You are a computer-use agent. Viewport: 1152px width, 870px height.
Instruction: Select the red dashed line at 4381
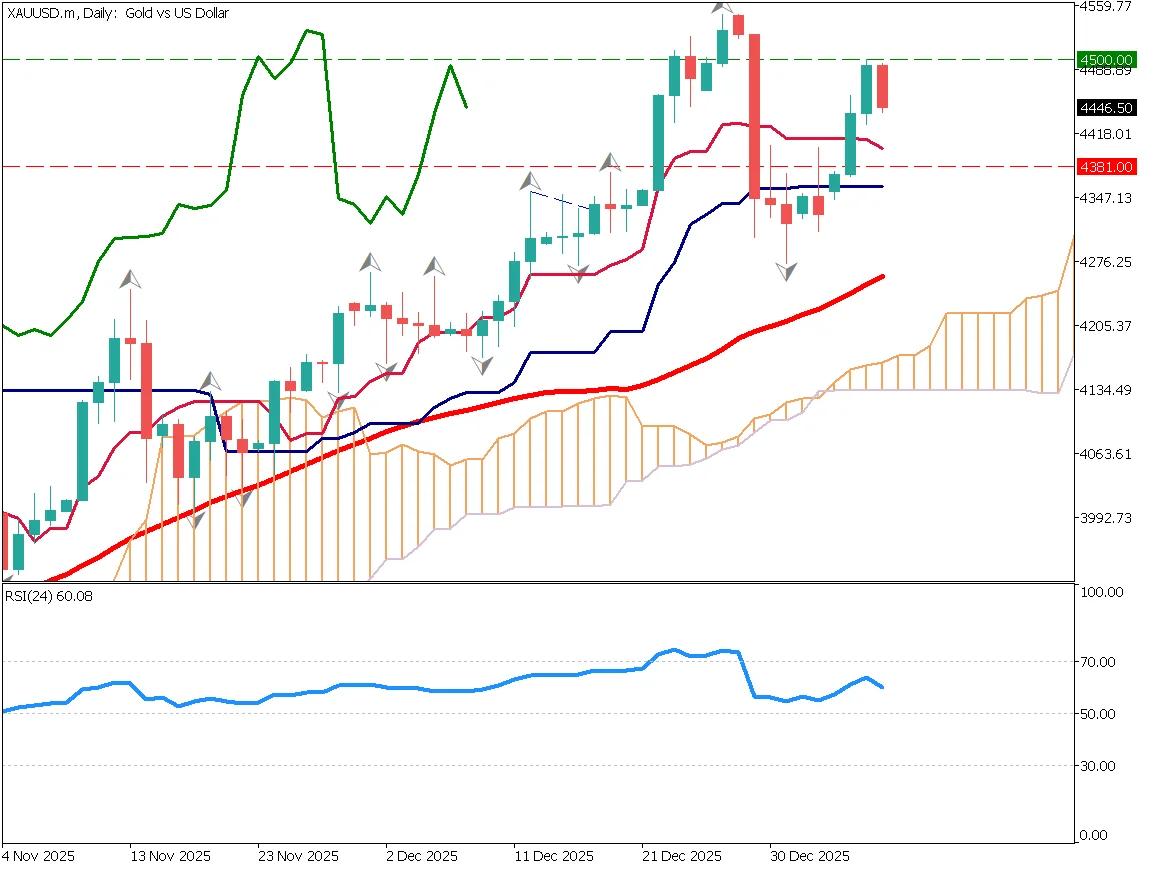tap(400, 167)
